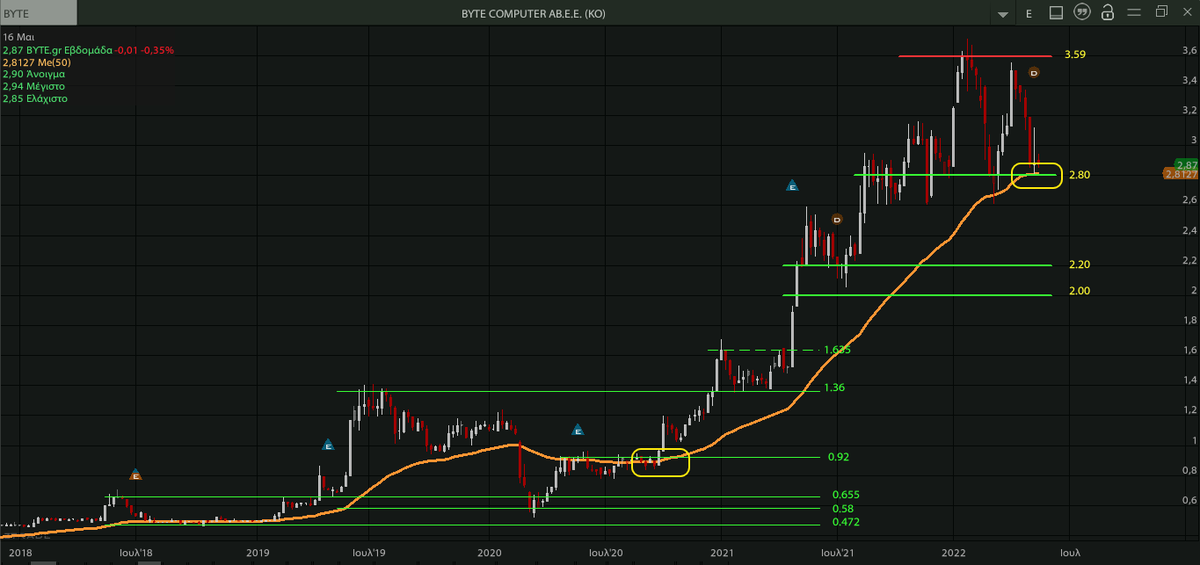Select the 0.655 price level label
Image resolution: width=1200 pixels, height=565 pixels.
tap(845, 495)
